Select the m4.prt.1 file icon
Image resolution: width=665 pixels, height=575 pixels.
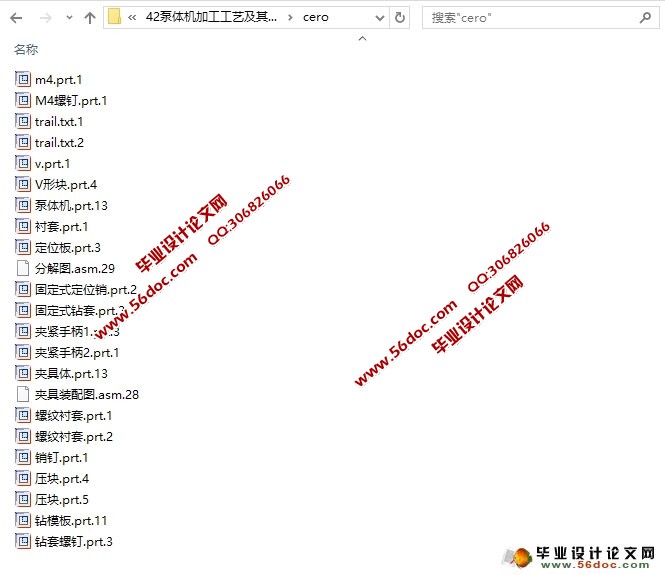tap(23, 79)
